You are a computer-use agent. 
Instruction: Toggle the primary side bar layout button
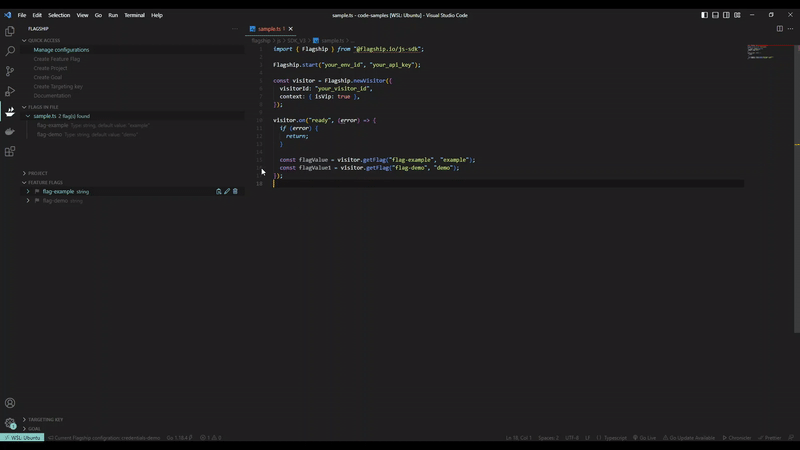point(704,15)
